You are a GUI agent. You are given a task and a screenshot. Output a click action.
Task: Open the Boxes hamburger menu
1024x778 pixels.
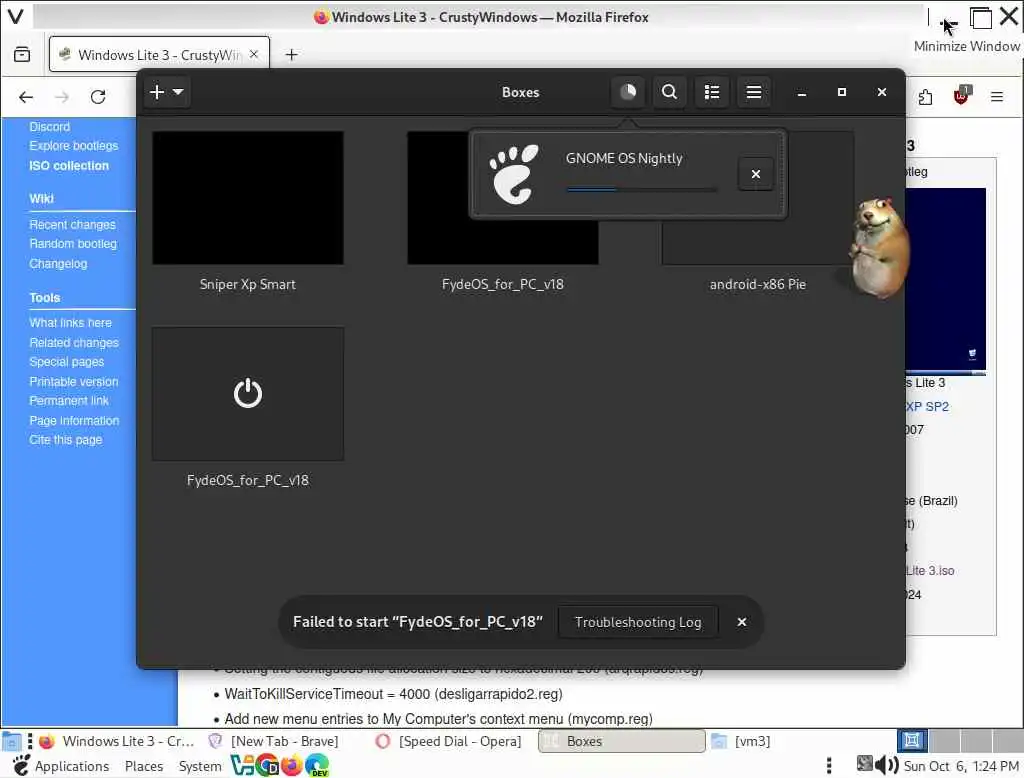click(754, 92)
